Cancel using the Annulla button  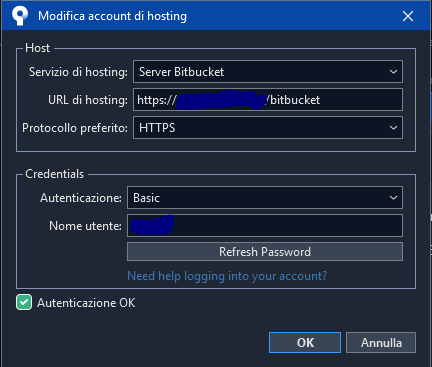381,342
